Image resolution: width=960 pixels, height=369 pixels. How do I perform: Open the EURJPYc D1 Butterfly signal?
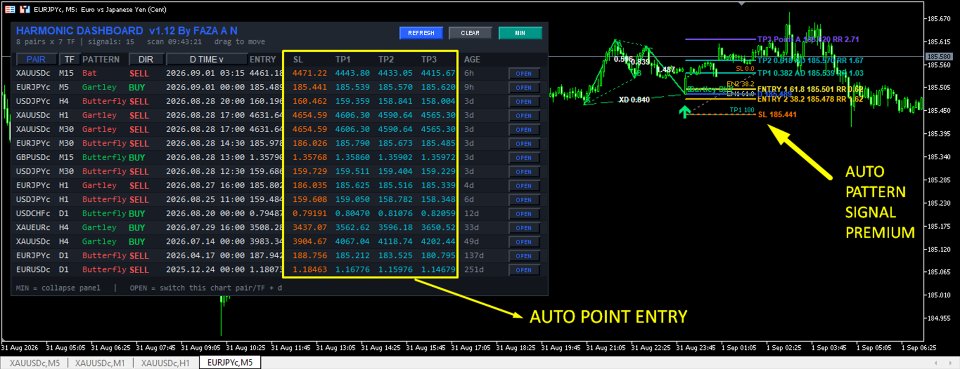pyautogui.click(x=523, y=256)
